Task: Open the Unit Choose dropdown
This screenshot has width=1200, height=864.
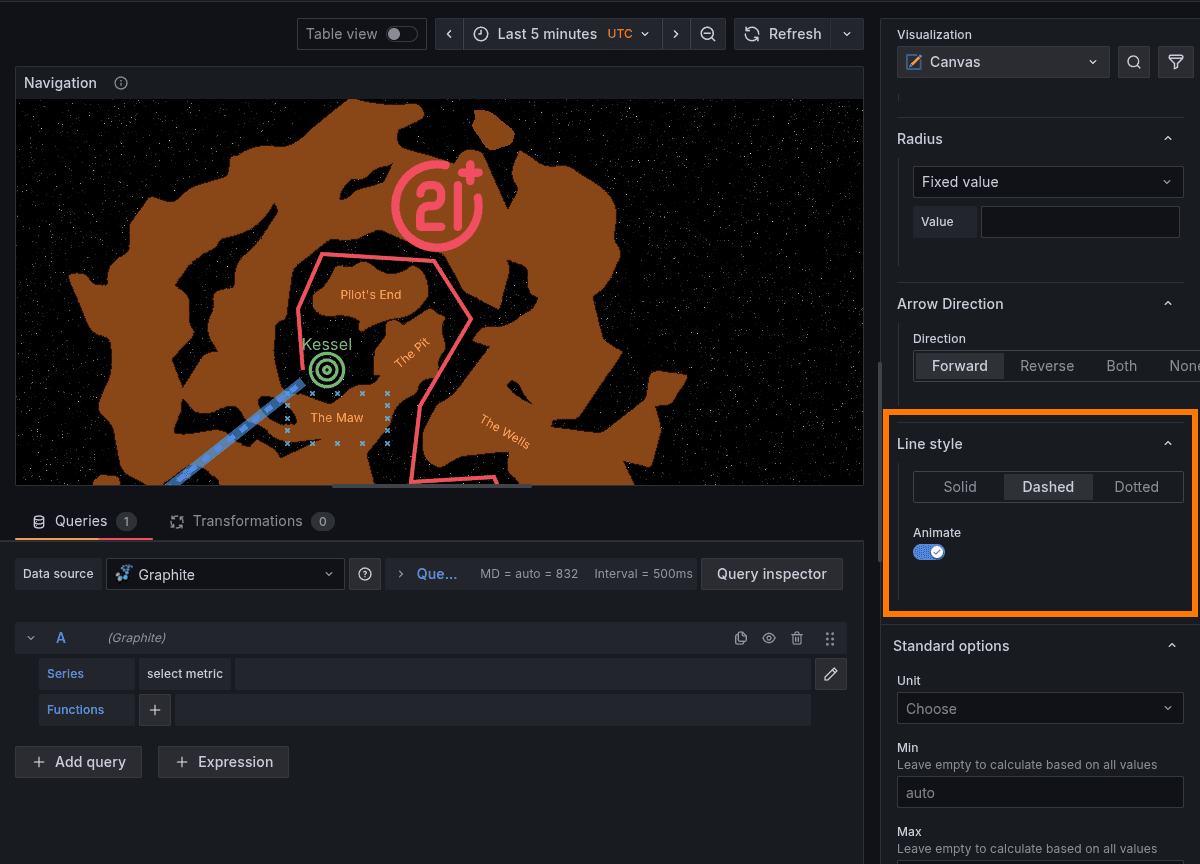Action: coord(1040,708)
